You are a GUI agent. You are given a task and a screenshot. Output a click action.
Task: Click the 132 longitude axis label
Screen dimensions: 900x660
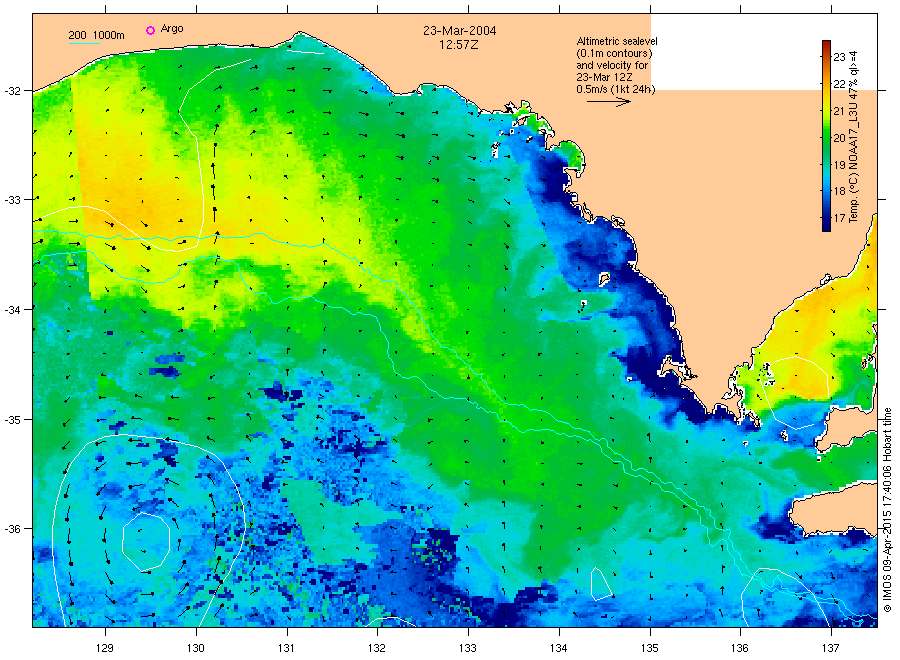[377, 648]
